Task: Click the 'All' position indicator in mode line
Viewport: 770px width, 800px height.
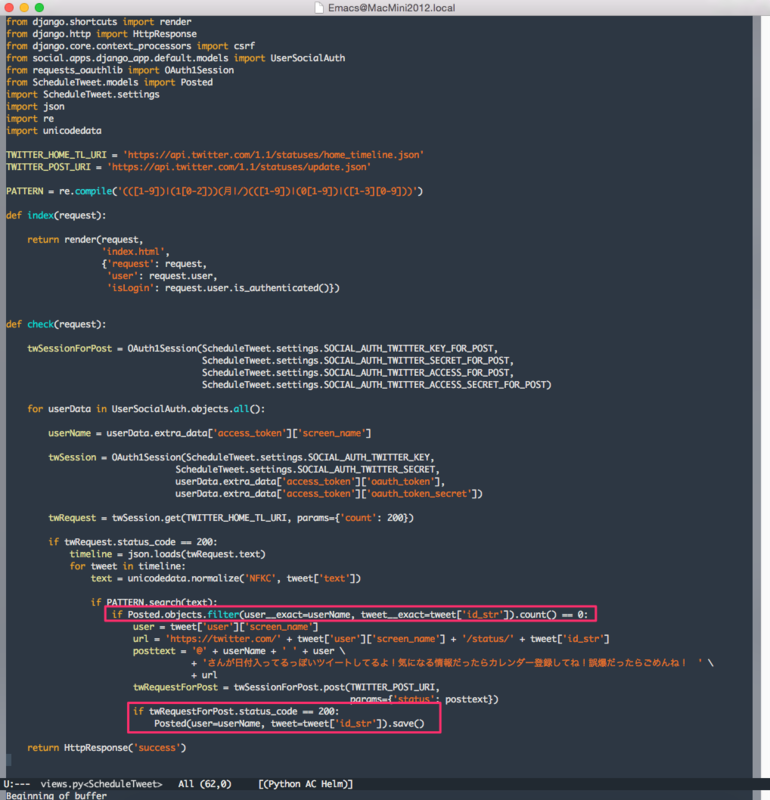Action: point(186,784)
